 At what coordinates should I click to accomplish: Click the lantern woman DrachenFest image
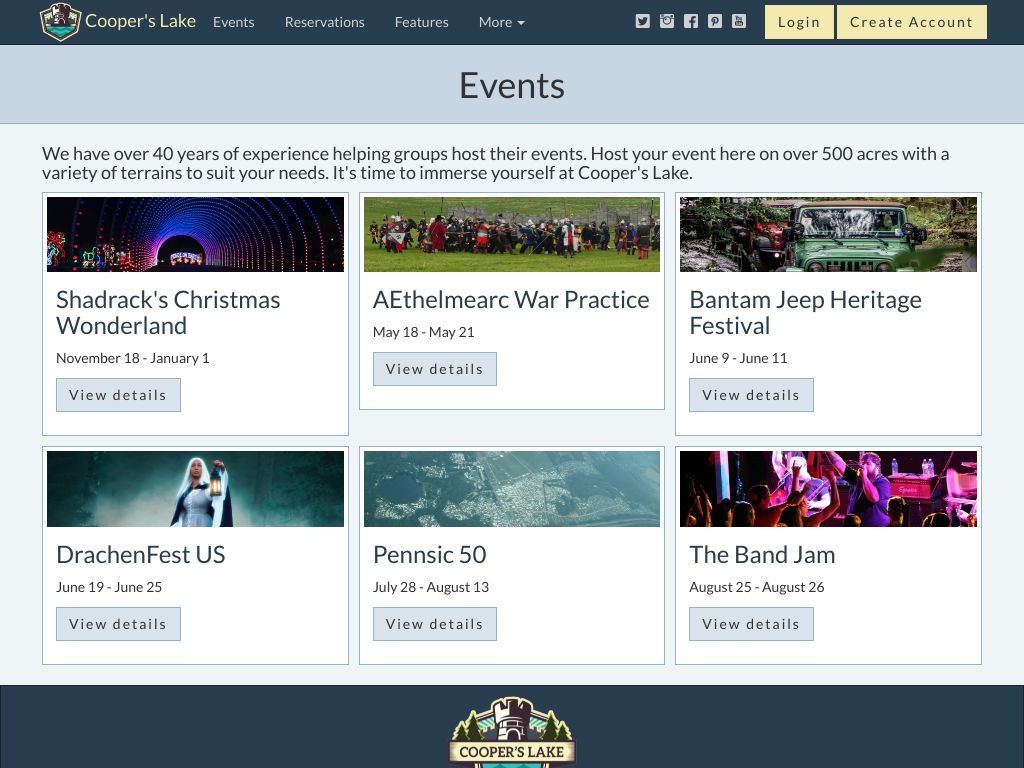[195, 489]
